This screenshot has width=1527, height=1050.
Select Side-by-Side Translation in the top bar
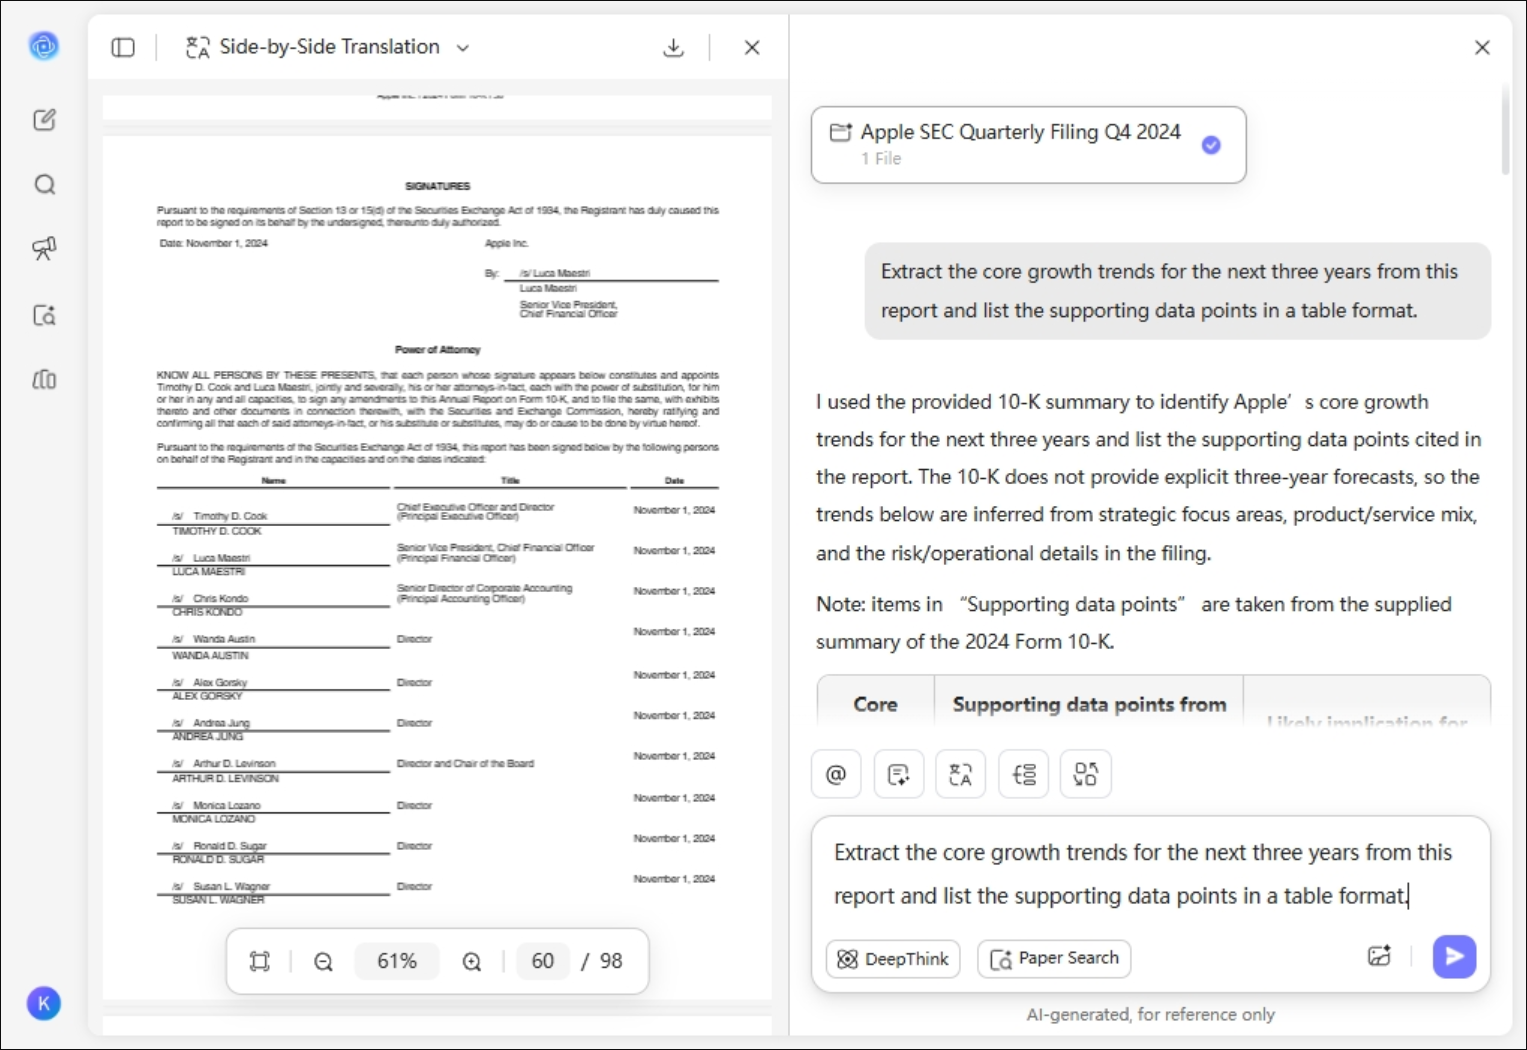pos(328,47)
